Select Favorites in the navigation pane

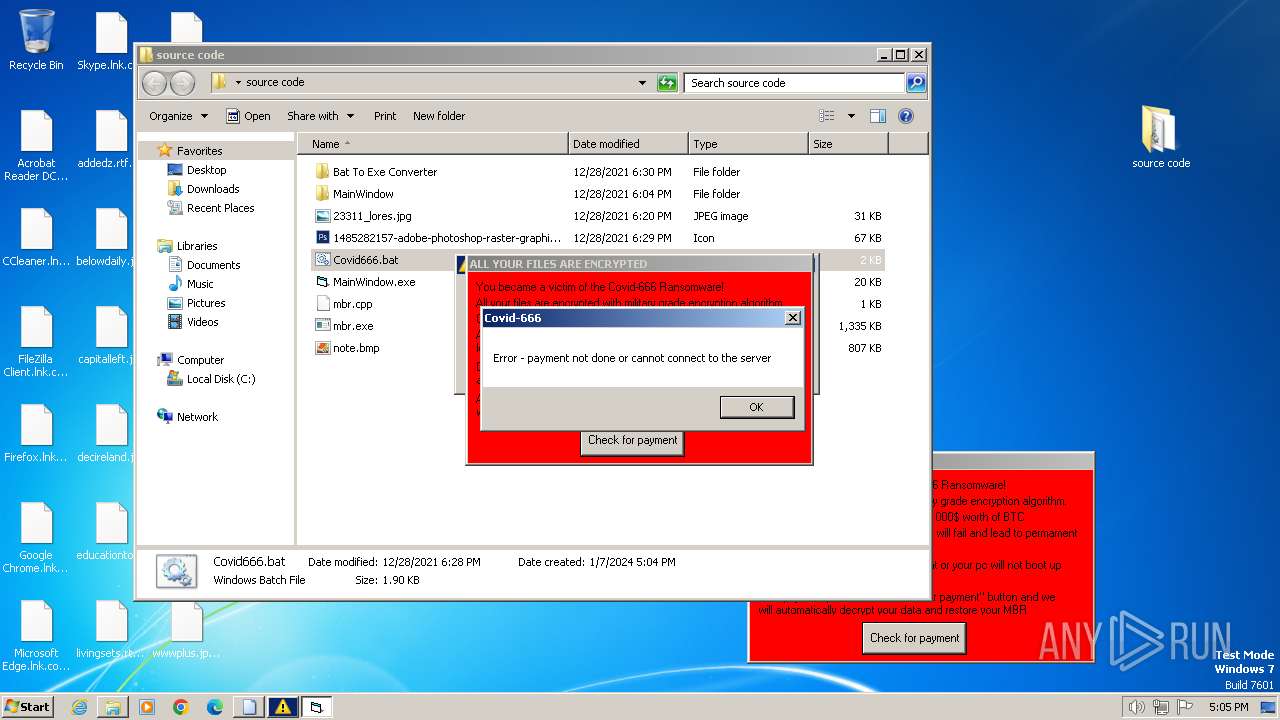point(199,151)
